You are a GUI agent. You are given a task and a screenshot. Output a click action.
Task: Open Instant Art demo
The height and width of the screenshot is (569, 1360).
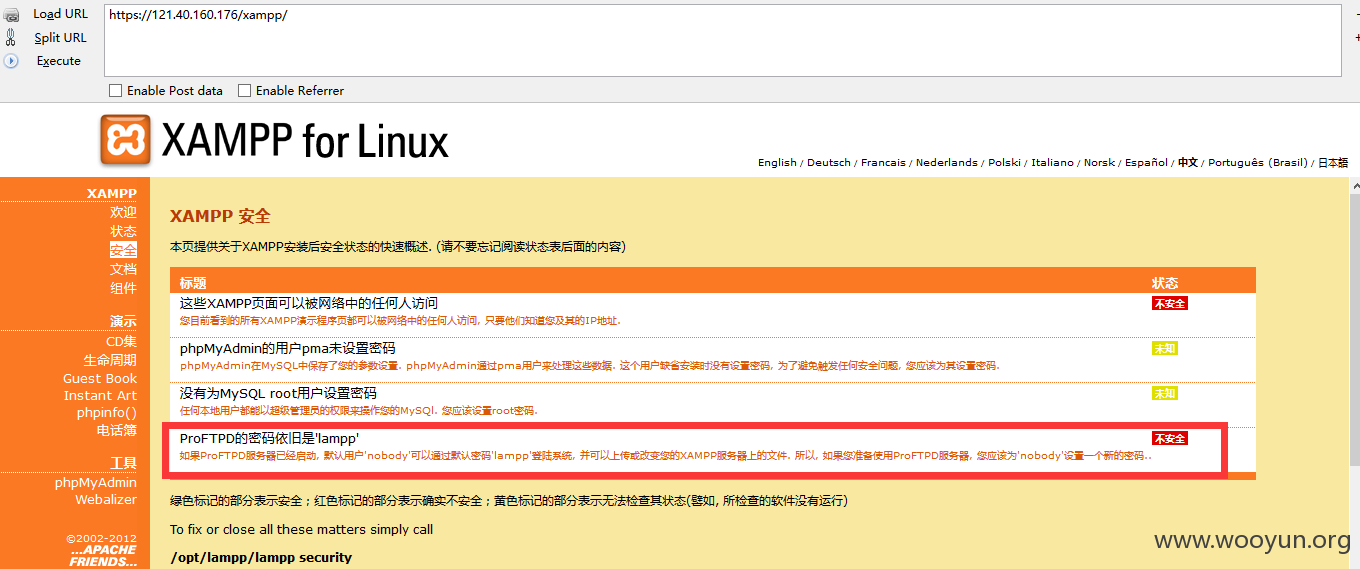pos(100,395)
